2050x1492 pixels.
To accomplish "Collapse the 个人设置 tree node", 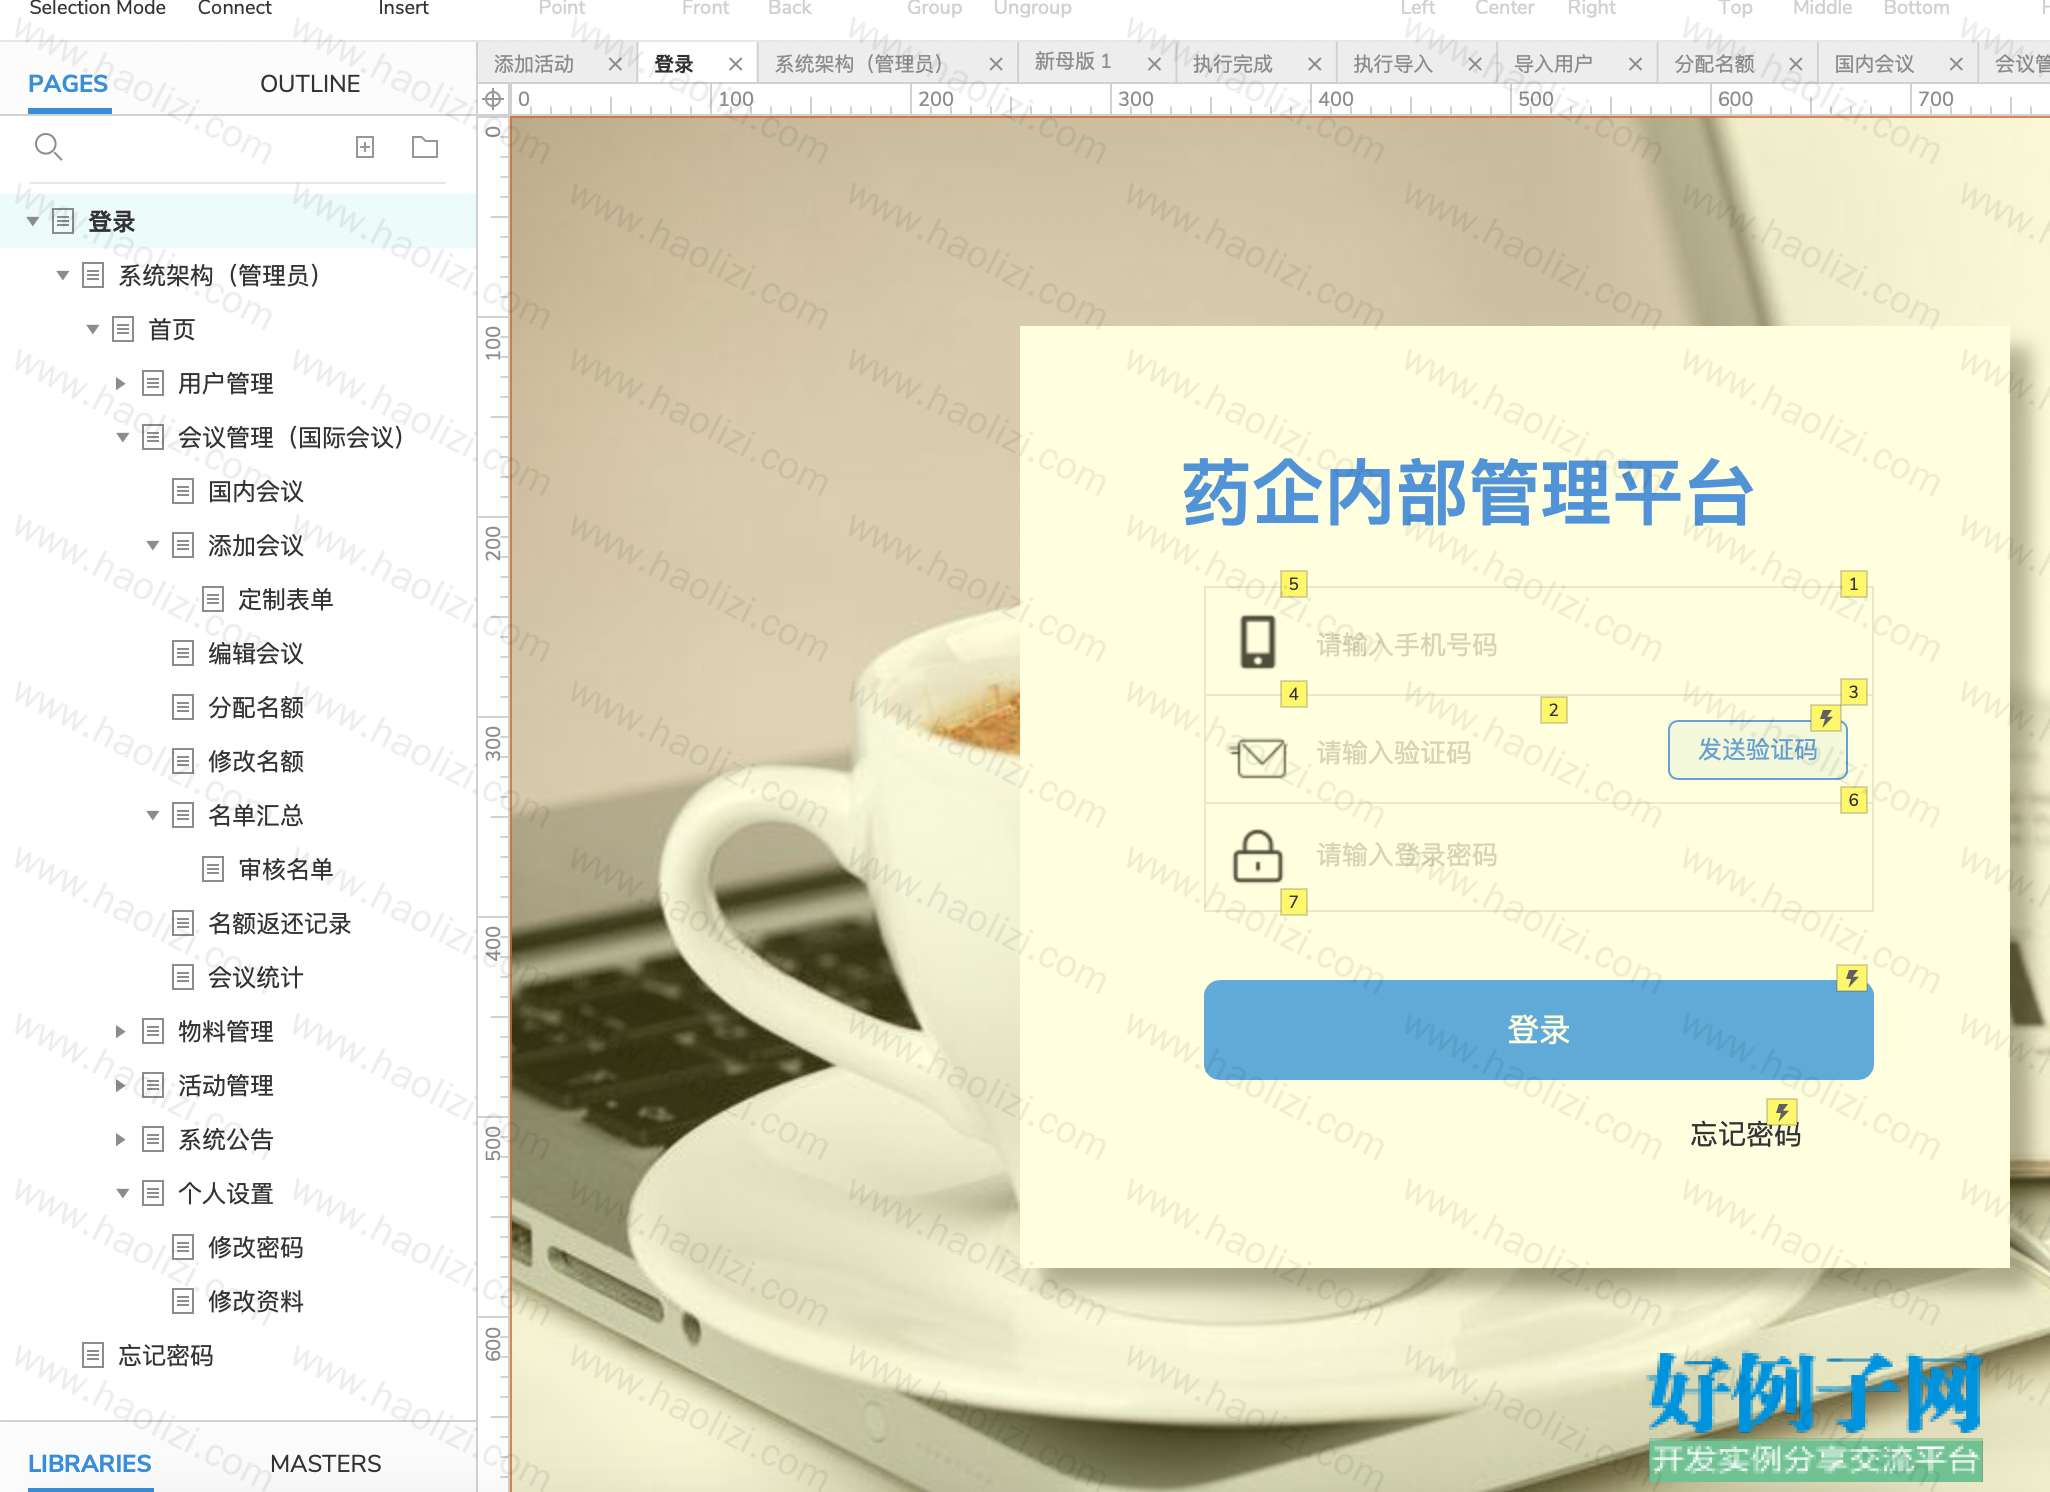I will [123, 1193].
